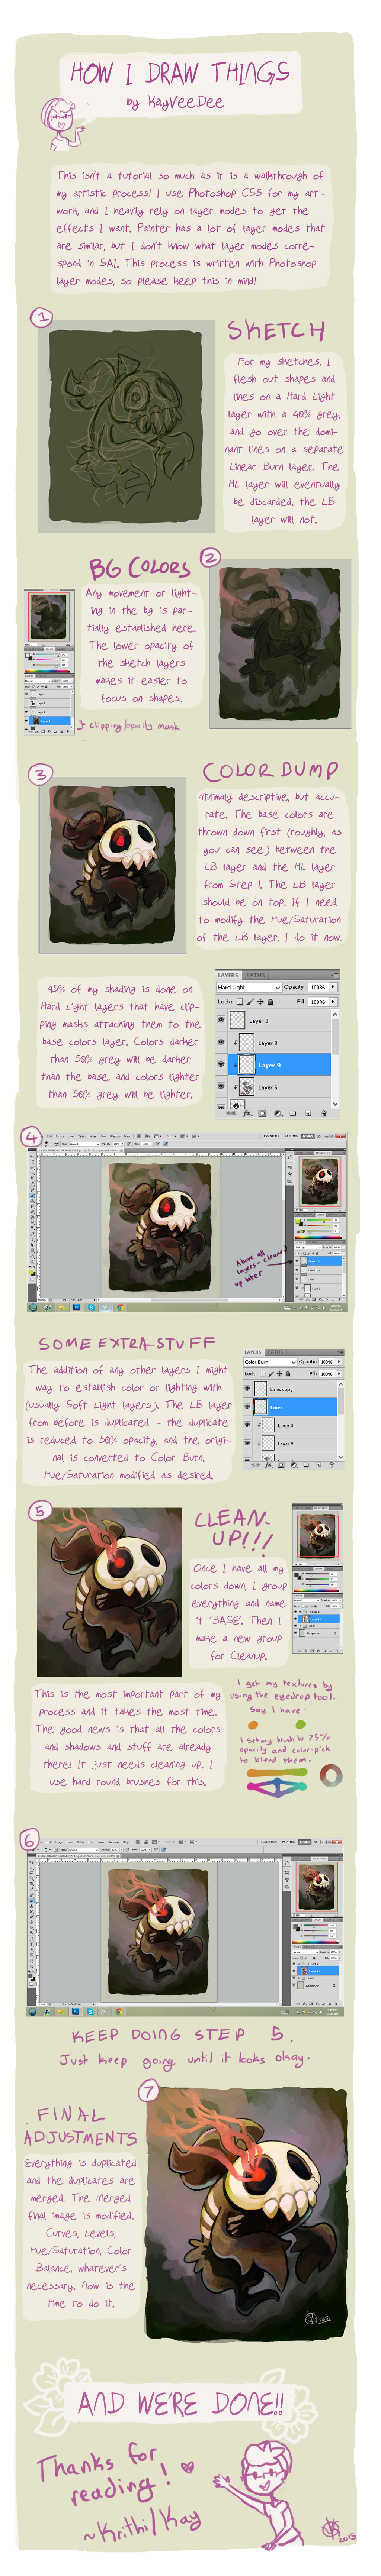Click the Lines copy layer thumbnail
The image size is (381, 2576).
[261, 1389]
